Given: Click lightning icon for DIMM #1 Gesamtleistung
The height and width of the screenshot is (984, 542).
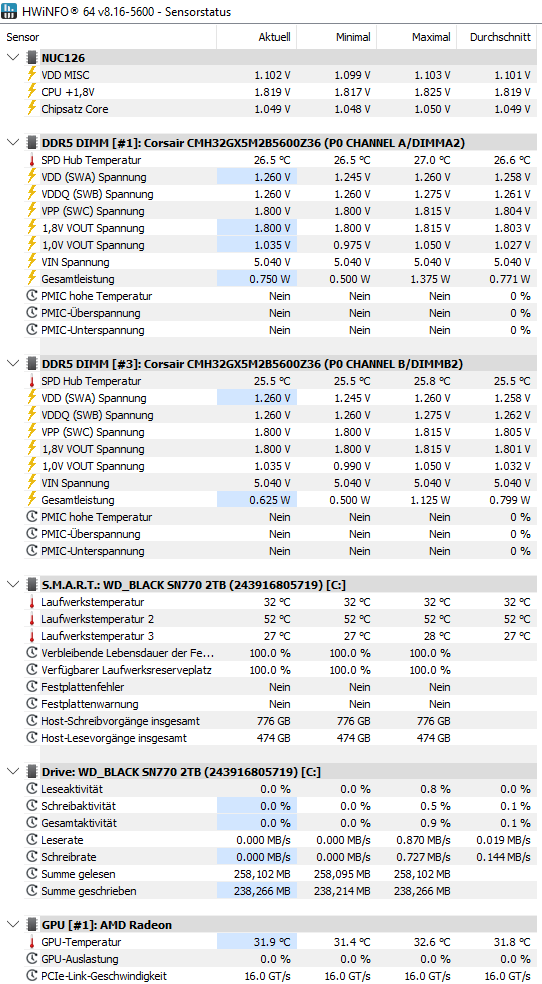Looking at the screenshot, I should click(31, 279).
